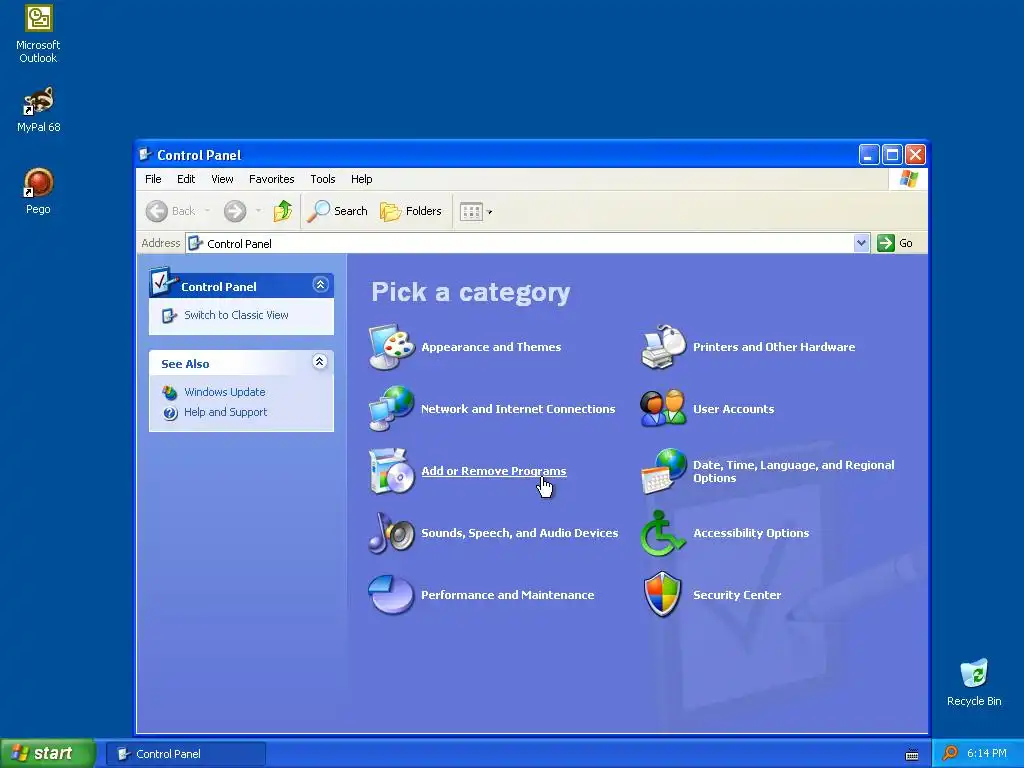Click the Windows Update icon in See Also
This screenshot has height=768, width=1024.
(170, 392)
